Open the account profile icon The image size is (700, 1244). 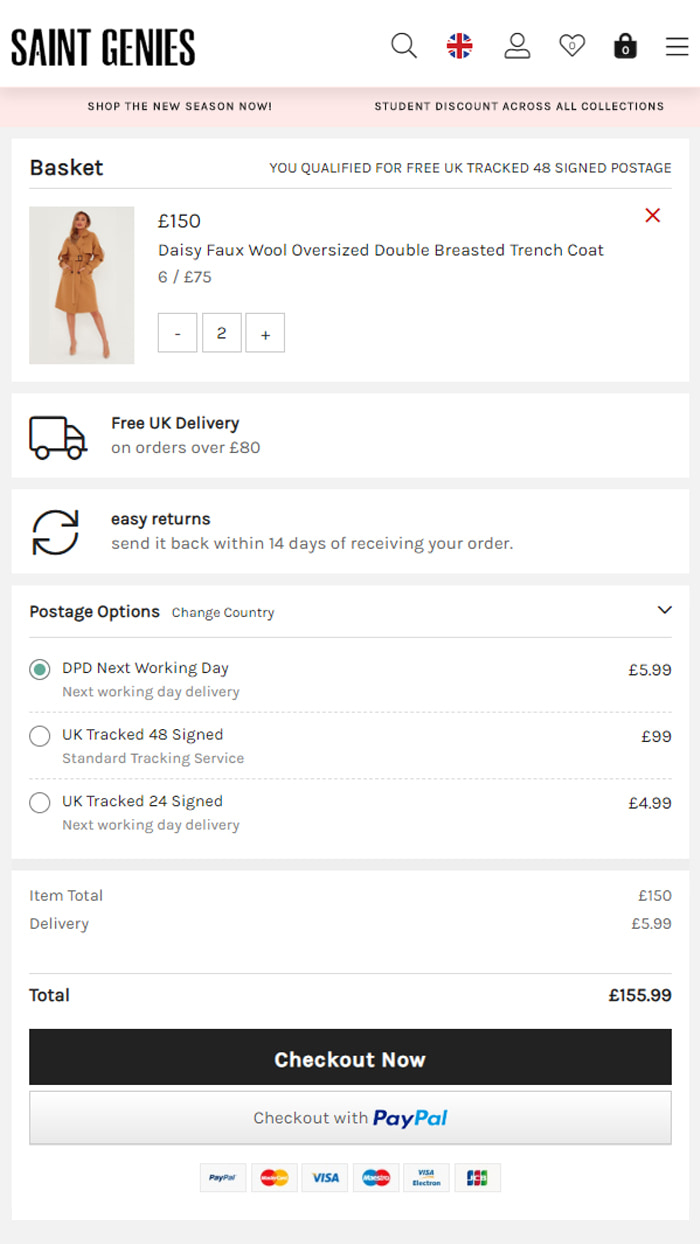pos(517,46)
